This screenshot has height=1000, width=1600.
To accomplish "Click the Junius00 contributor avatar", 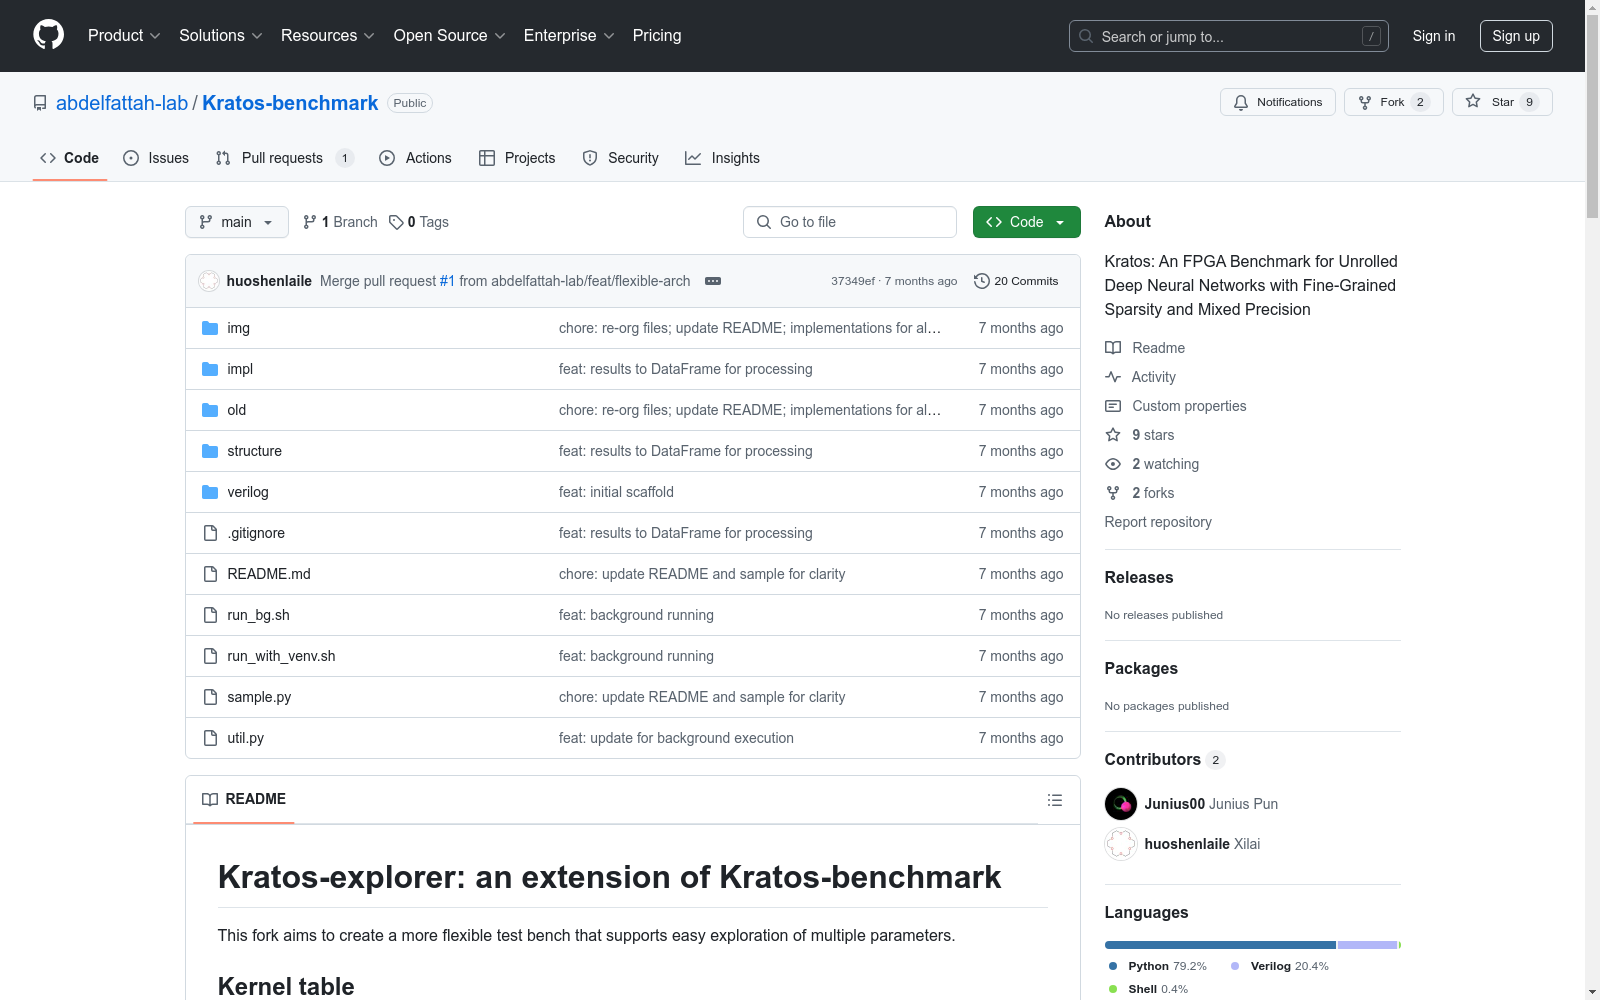I will pyautogui.click(x=1121, y=804).
